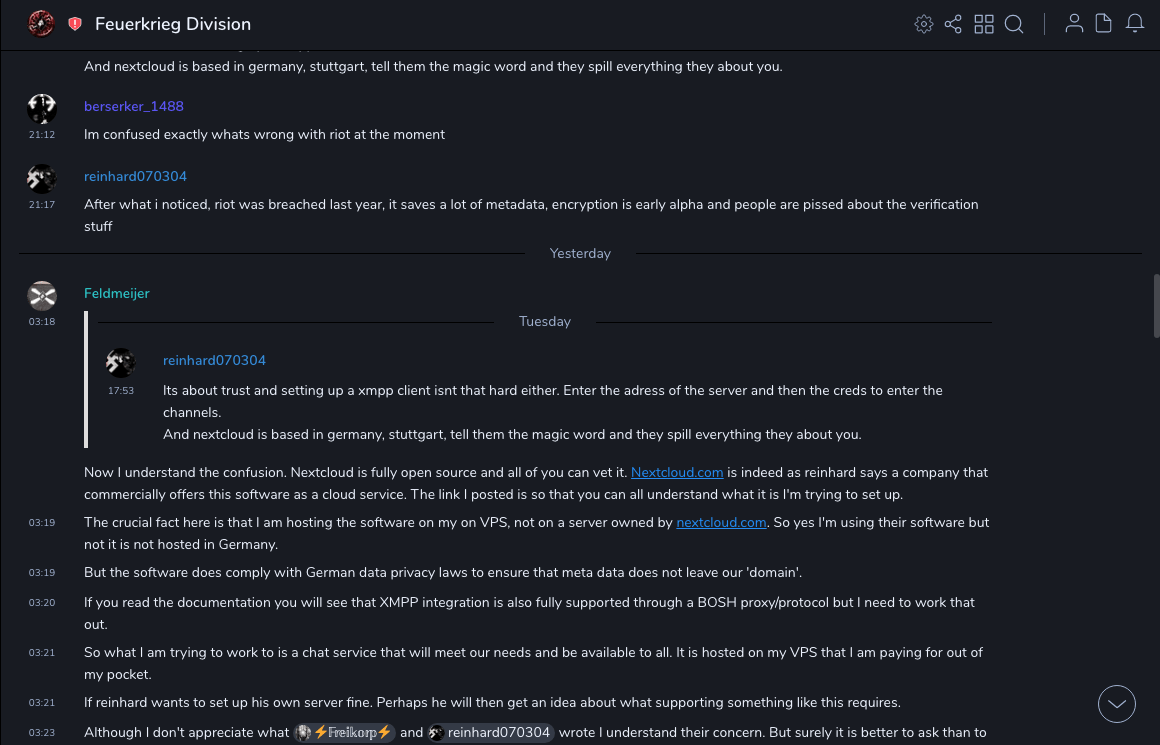1160x745 pixels.
Task: Search messages with the magnifier icon
Action: (x=1014, y=24)
